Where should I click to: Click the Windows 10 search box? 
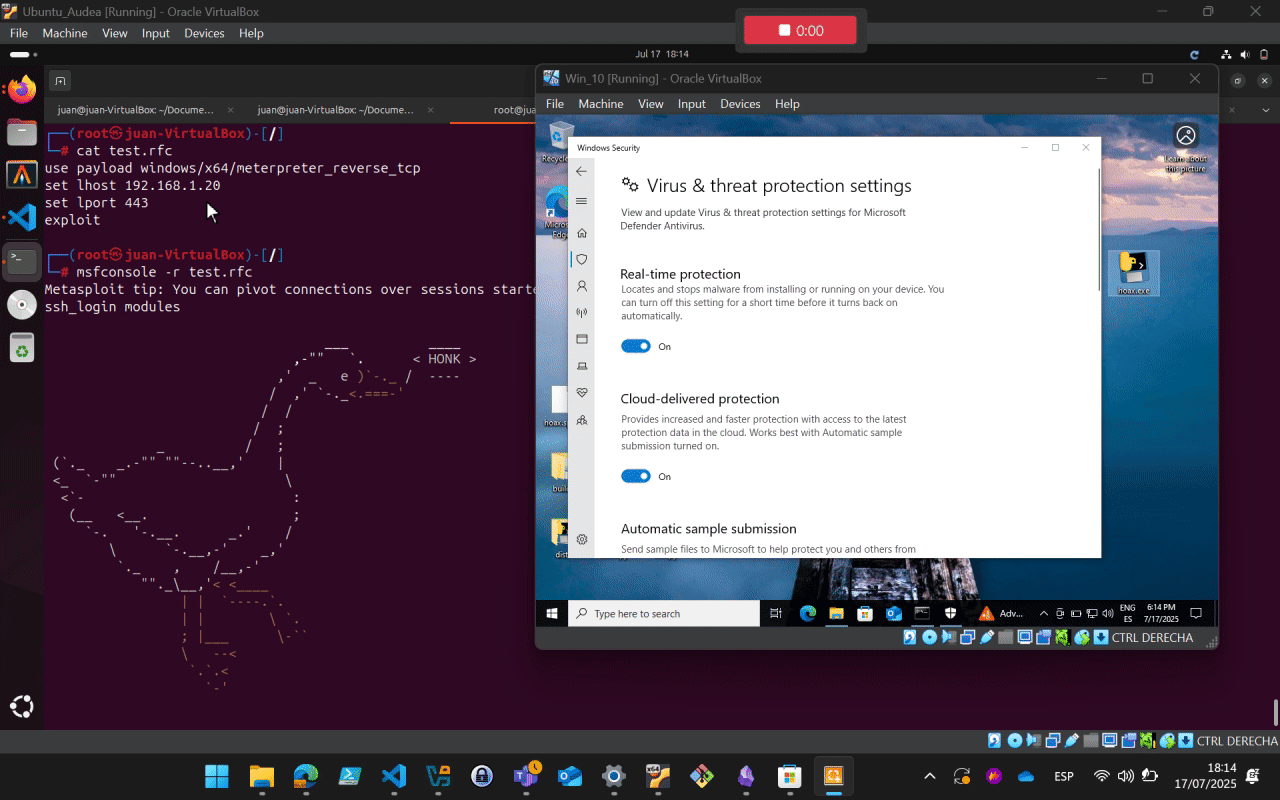coord(664,613)
